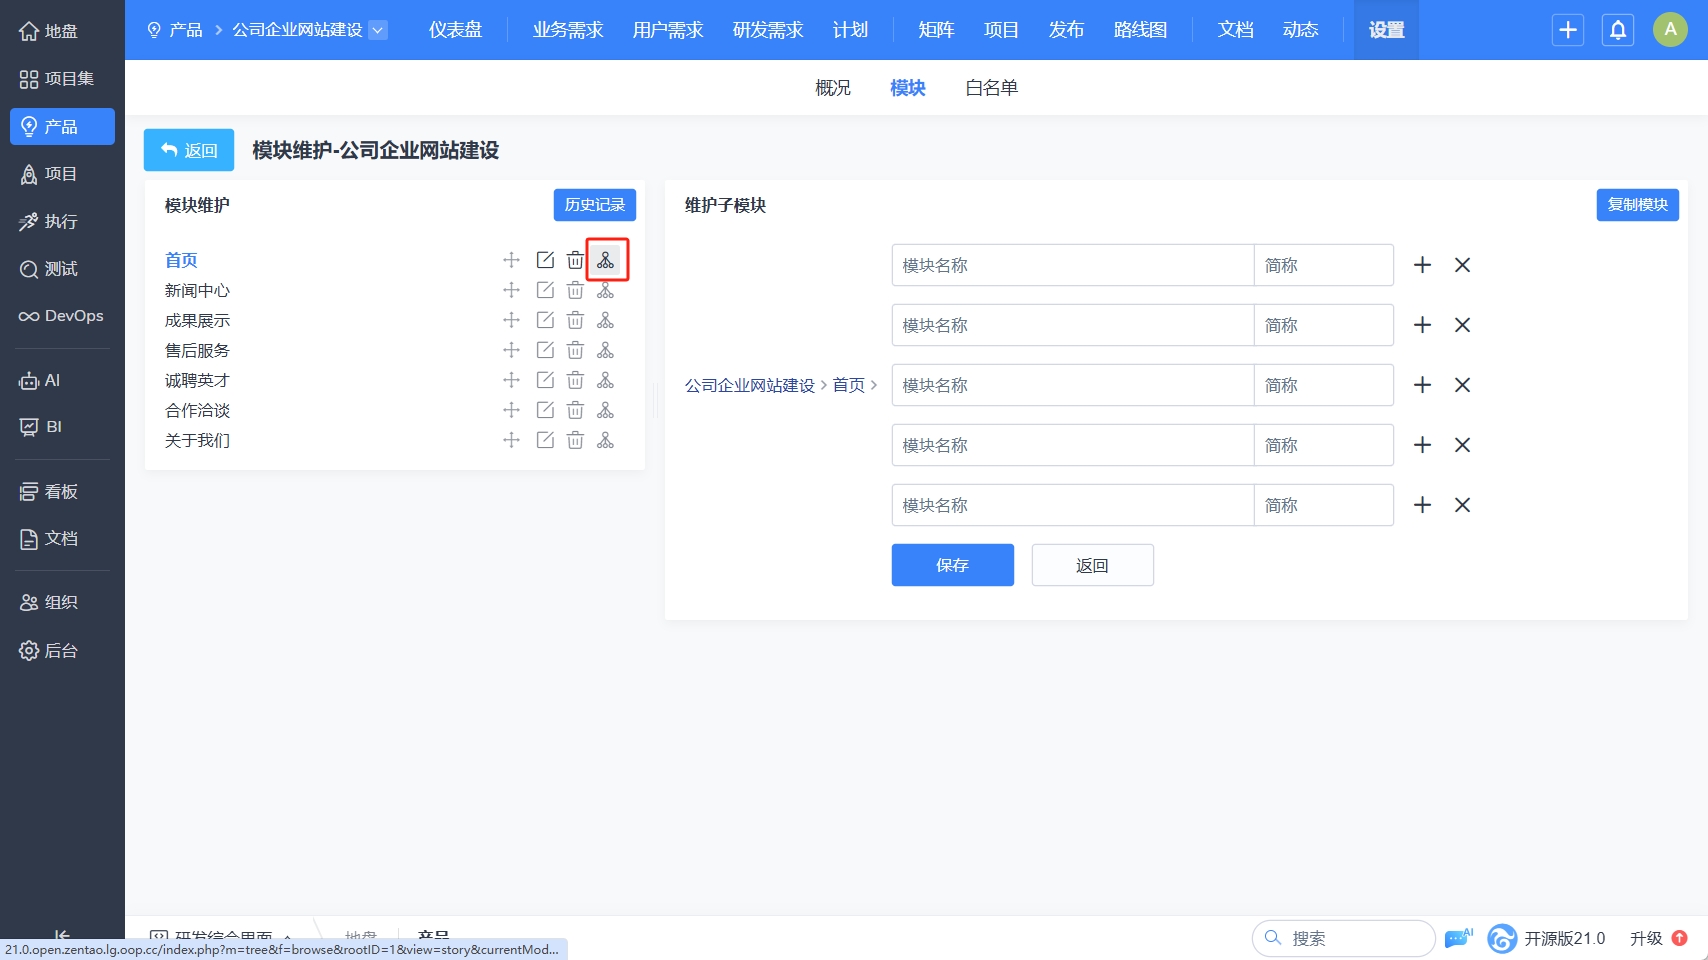Click the first 简称 input field
The image size is (1708, 960).
(x=1324, y=265)
